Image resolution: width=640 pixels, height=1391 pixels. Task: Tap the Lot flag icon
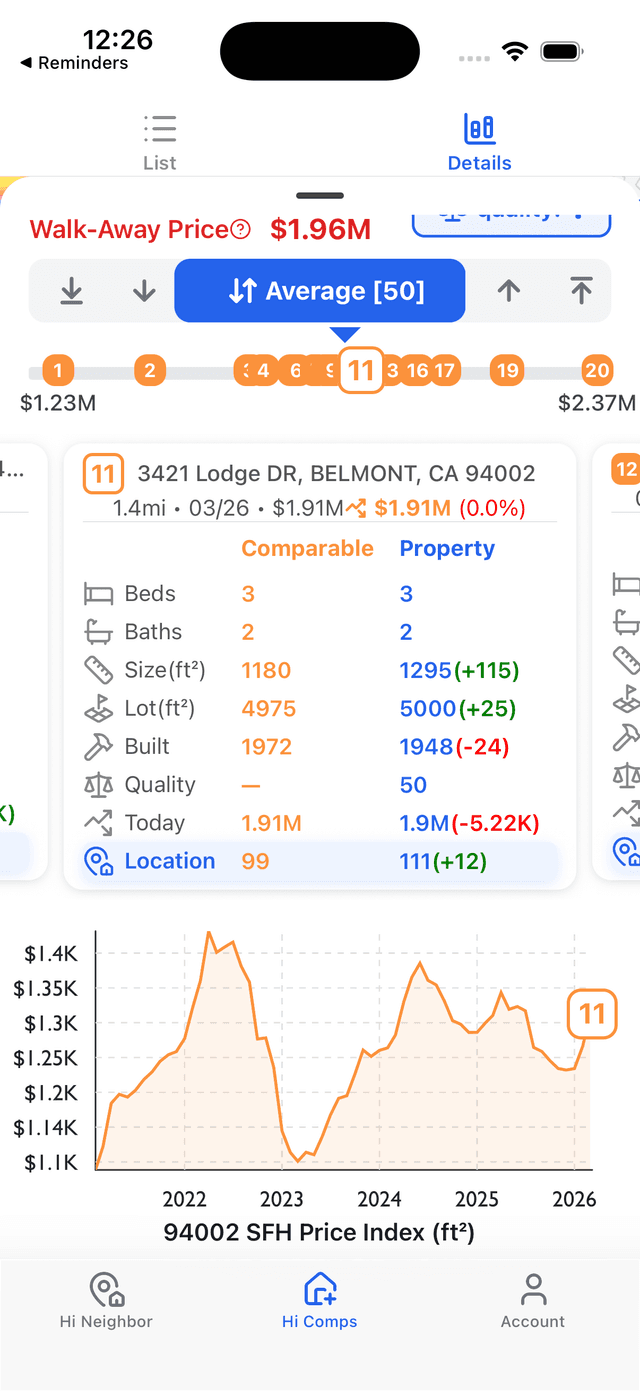point(98,709)
